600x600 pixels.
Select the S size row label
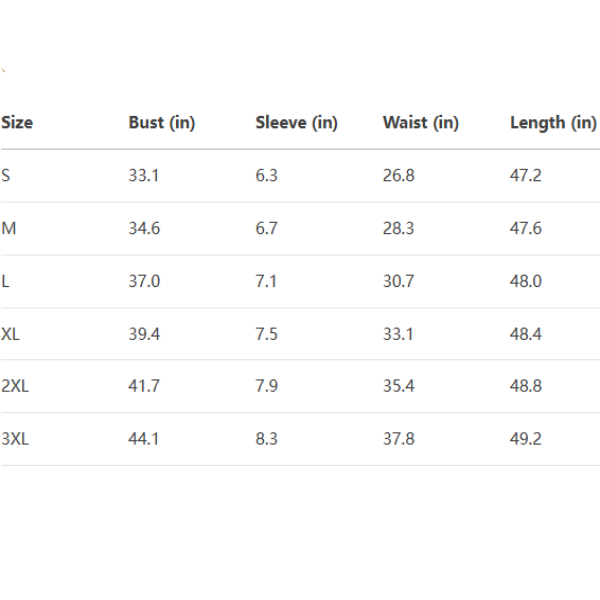coord(6,176)
